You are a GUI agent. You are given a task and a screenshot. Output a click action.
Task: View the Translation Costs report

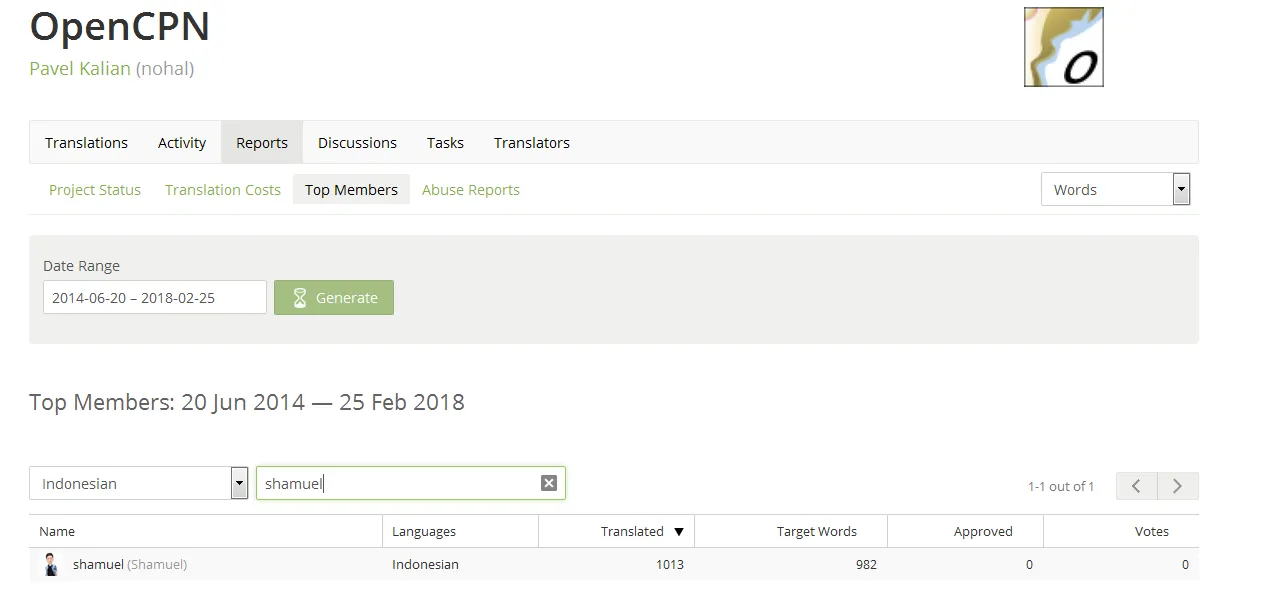(x=223, y=190)
